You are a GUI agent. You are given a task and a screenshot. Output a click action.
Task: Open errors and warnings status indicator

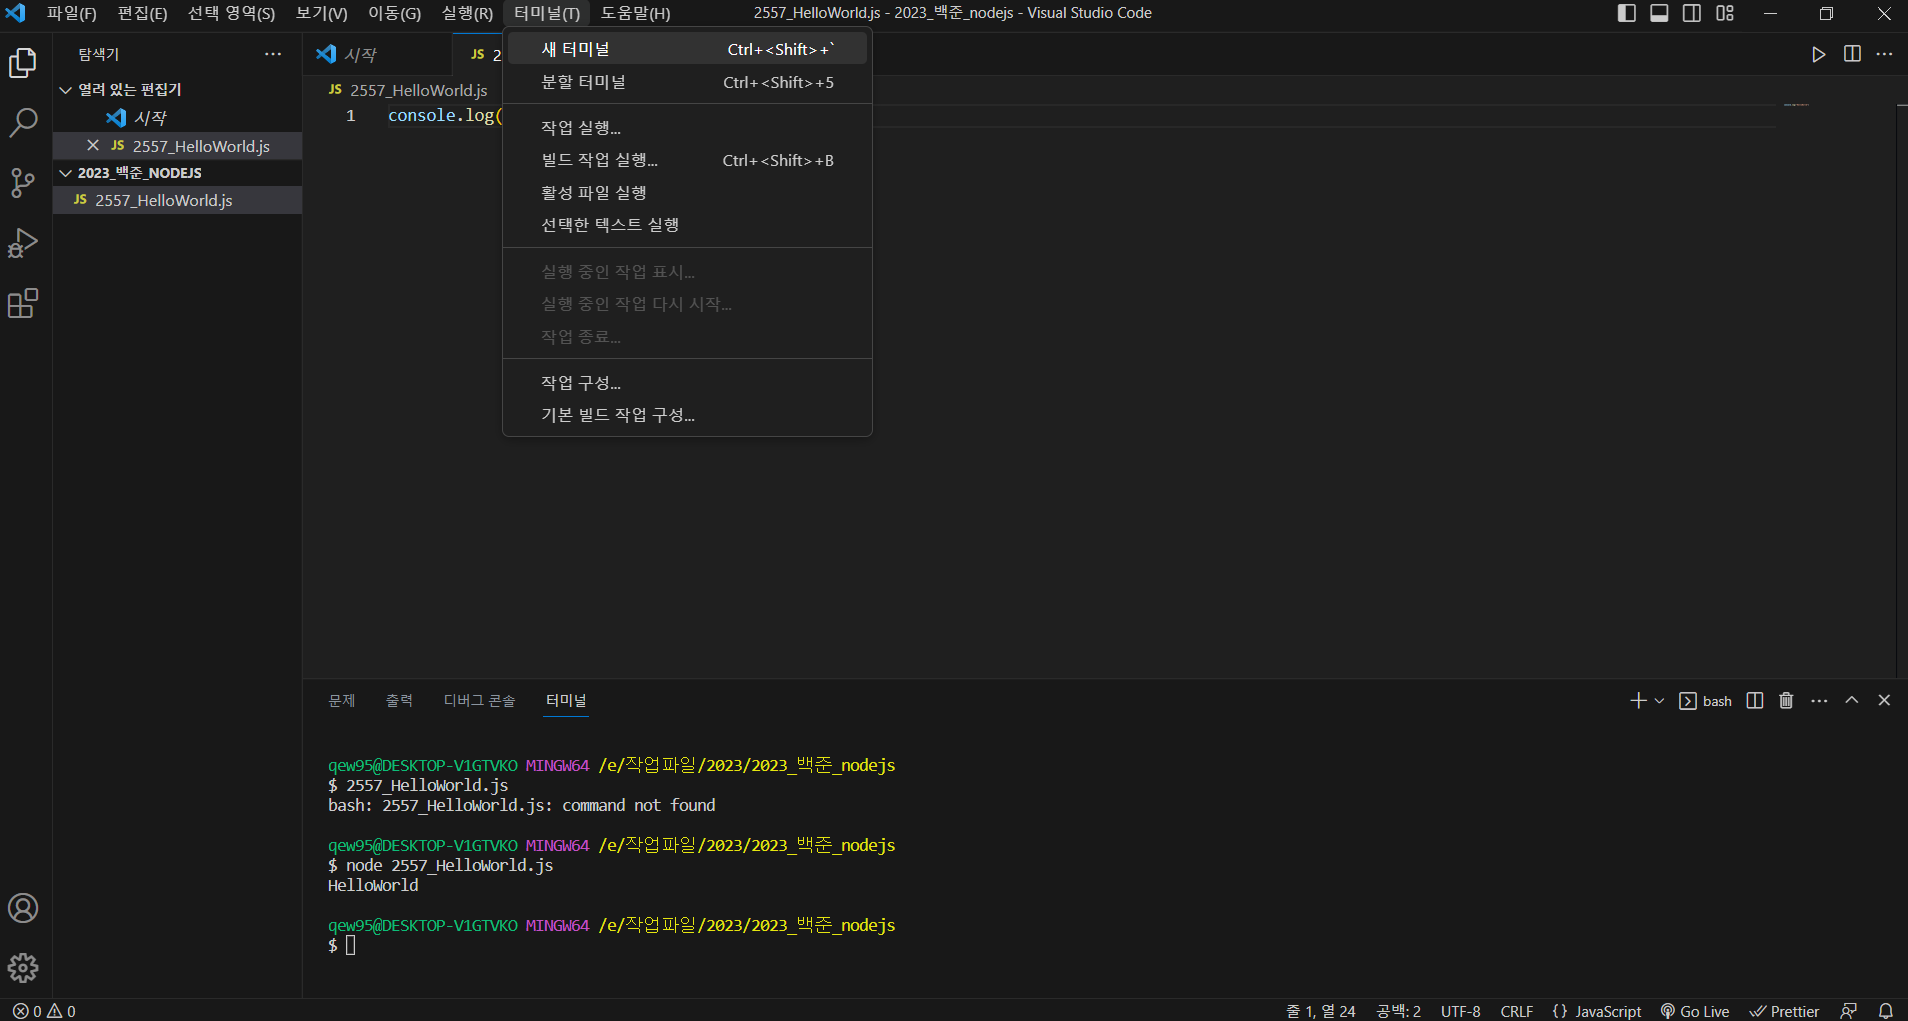(44, 1011)
